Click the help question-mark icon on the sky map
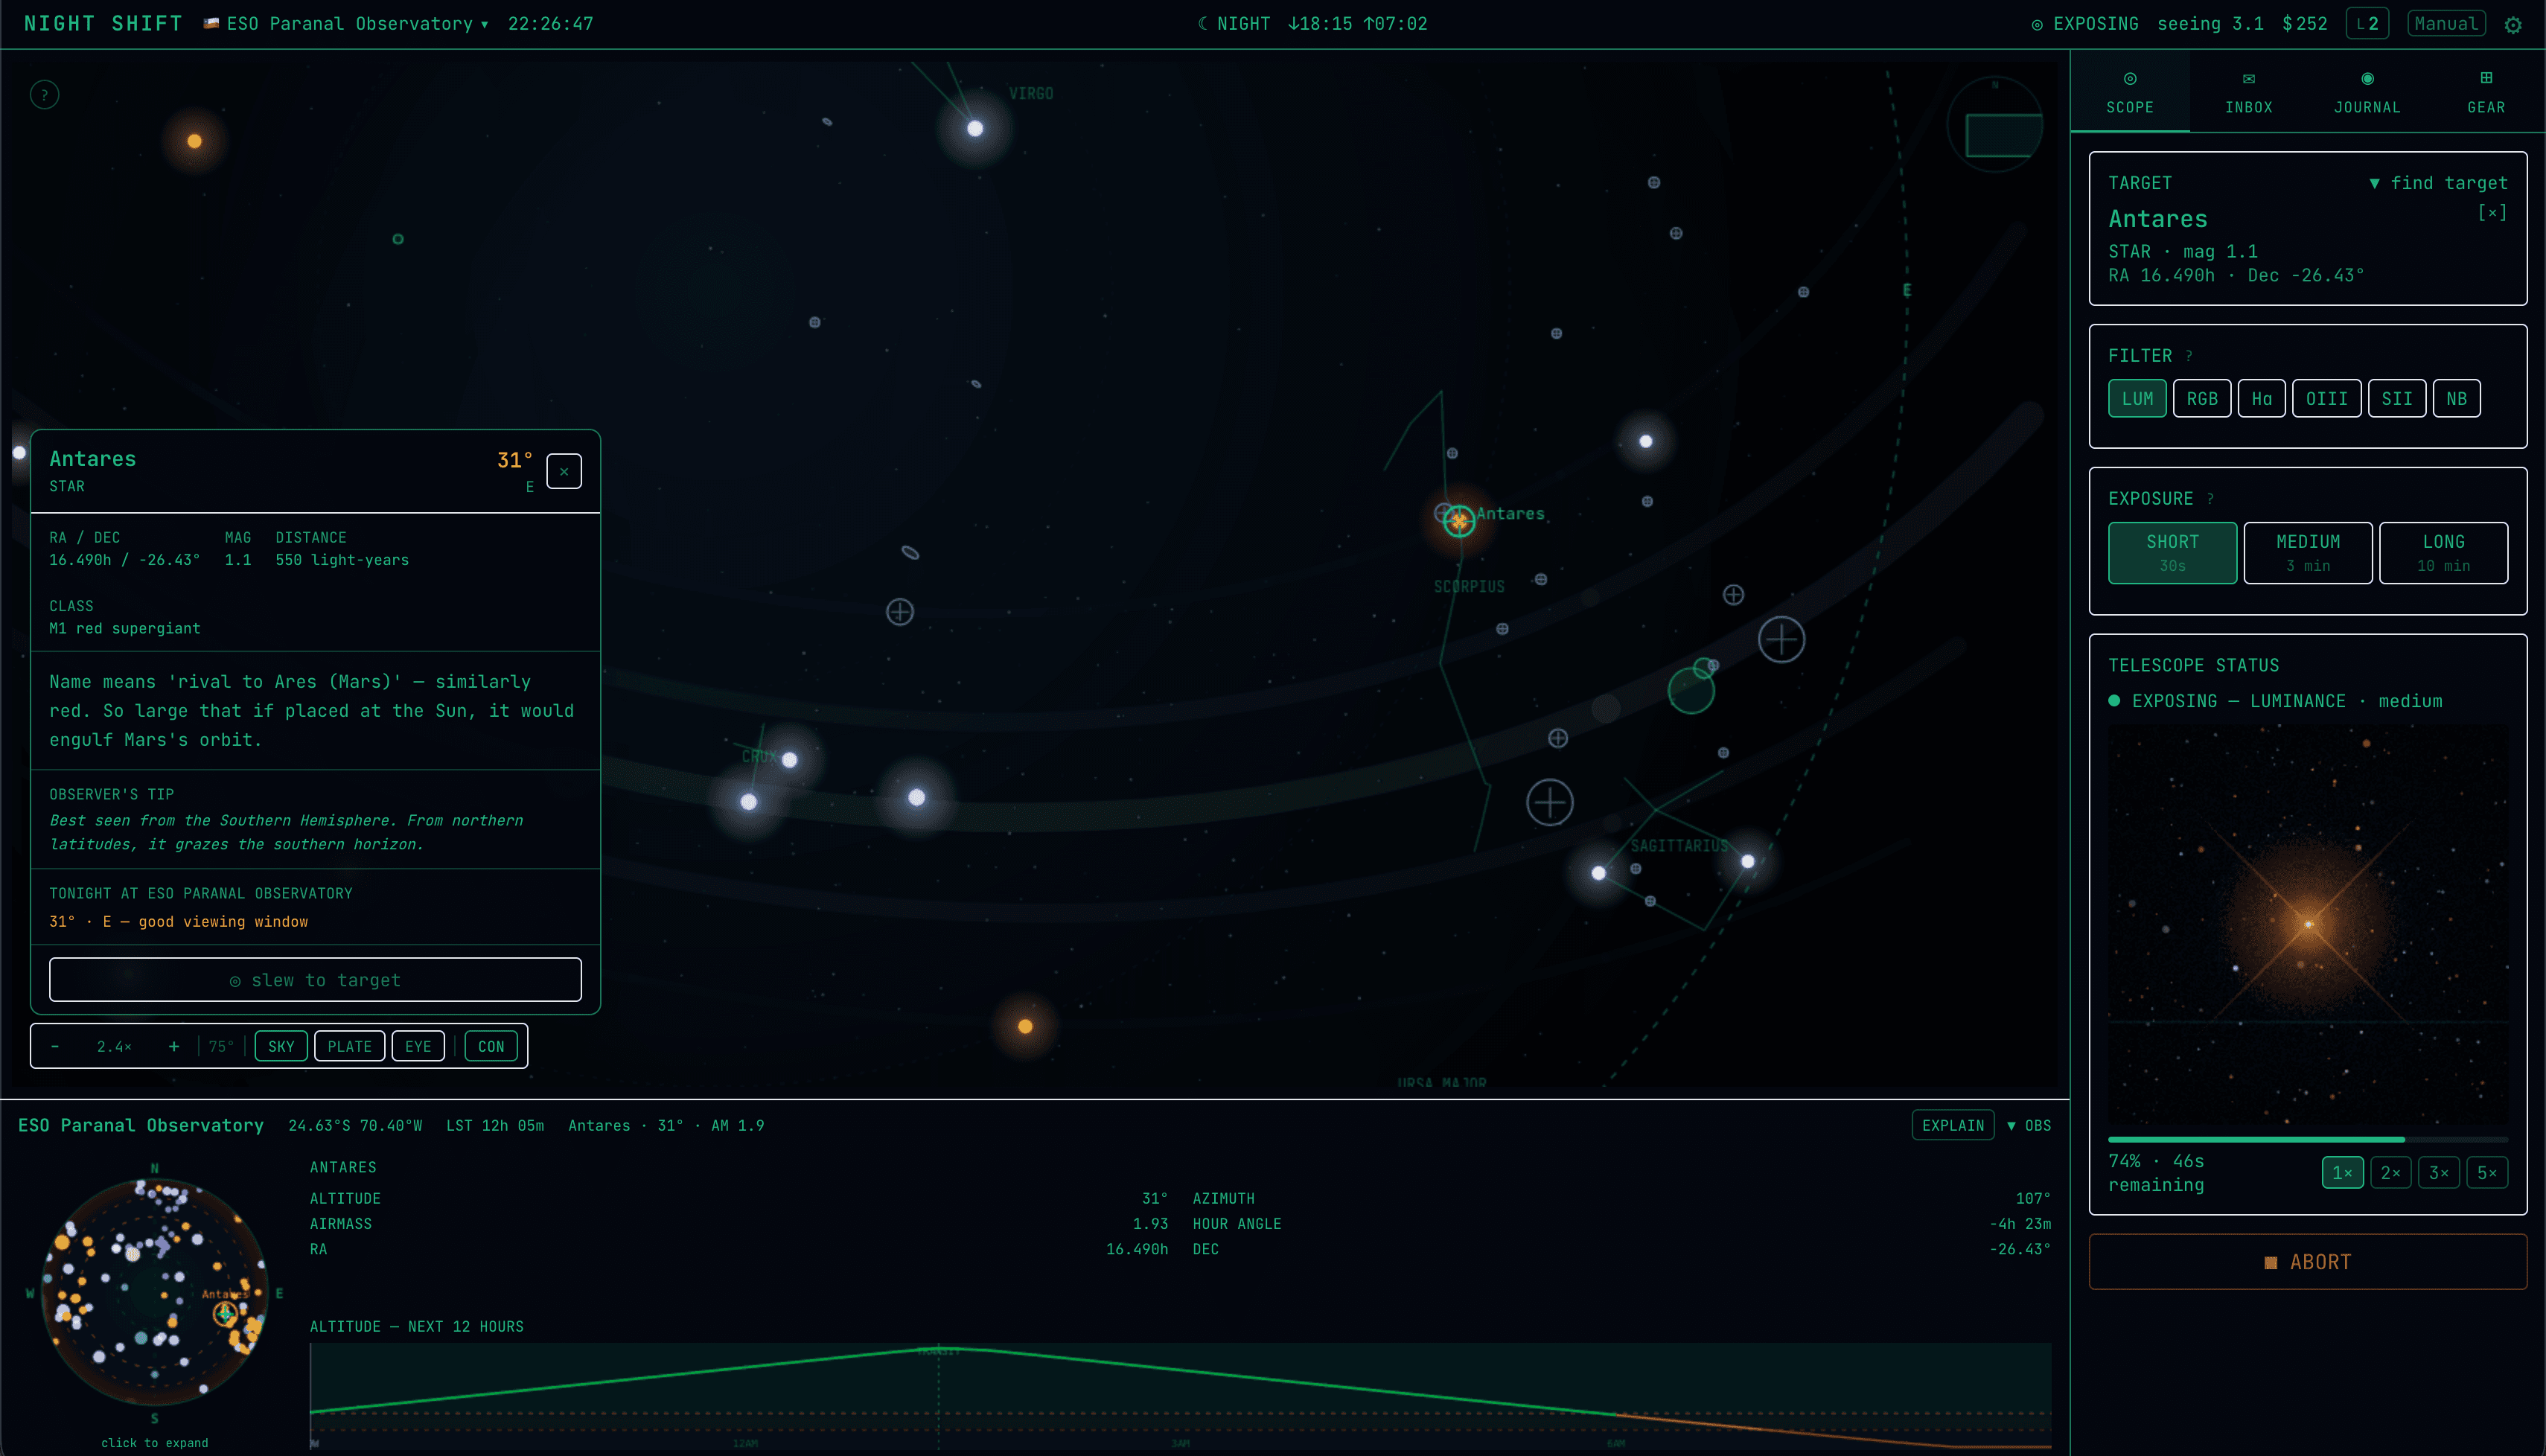This screenshot has width=2546, height=1456. pyautogui.click(x=44, y=94)
